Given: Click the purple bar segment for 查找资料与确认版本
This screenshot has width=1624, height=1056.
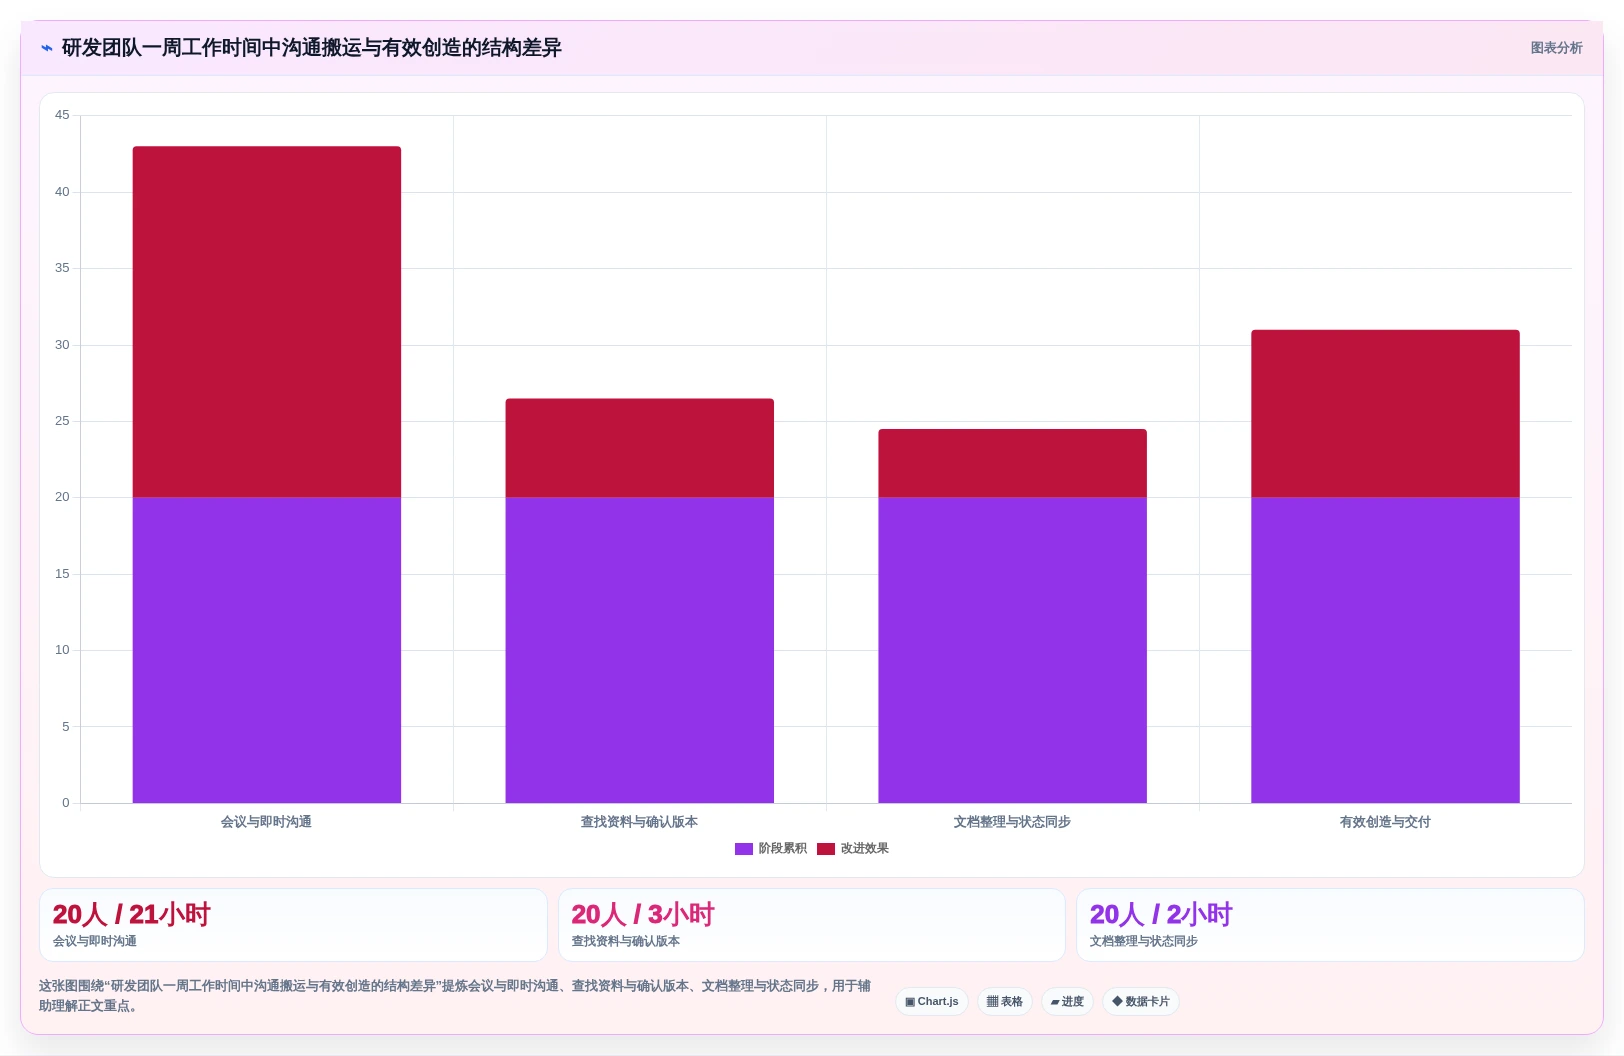Looking at the screenshot, I should click(x=640, y=650).
